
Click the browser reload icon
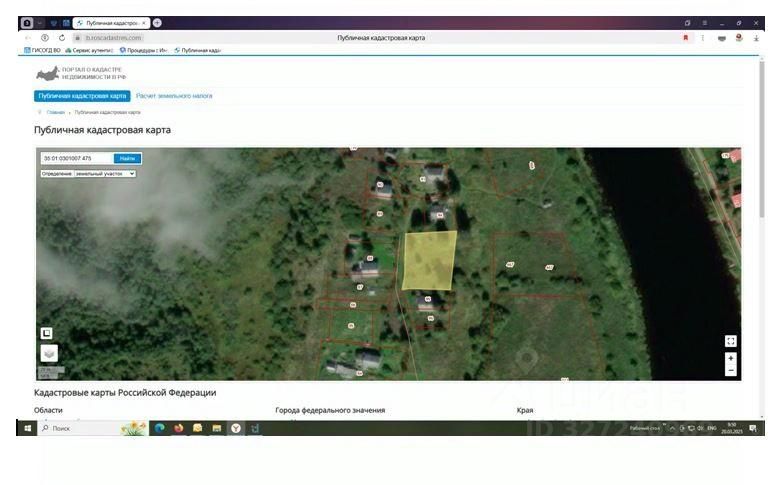click(62, 38)
